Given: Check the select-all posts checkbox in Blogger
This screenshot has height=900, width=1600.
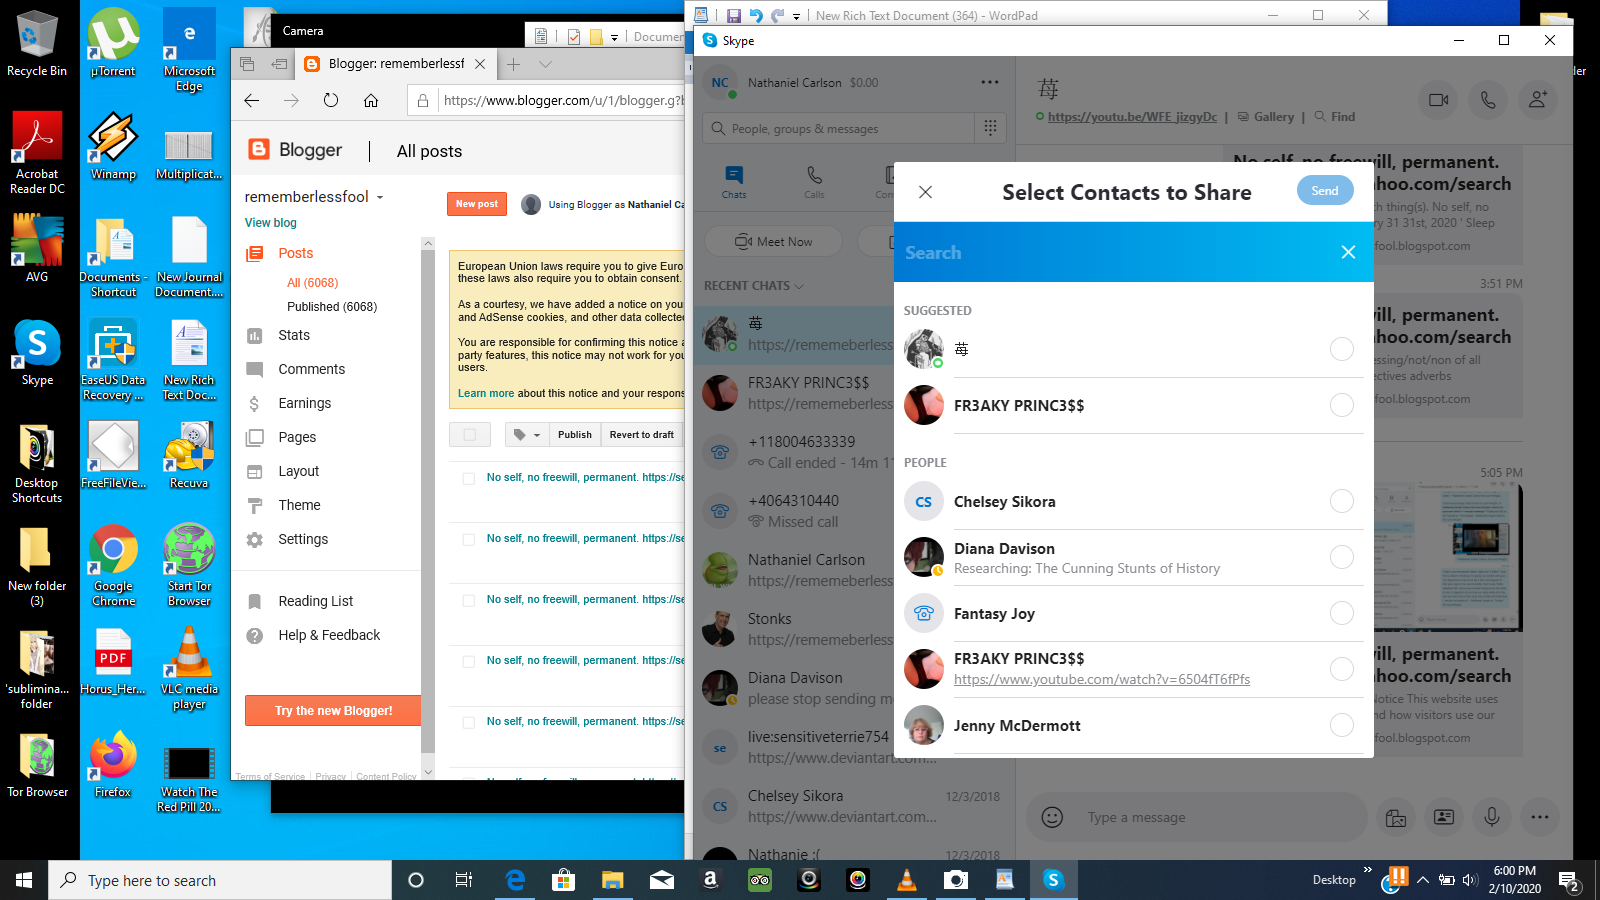Looking at the screenshot, I should [x=470, y=434].
